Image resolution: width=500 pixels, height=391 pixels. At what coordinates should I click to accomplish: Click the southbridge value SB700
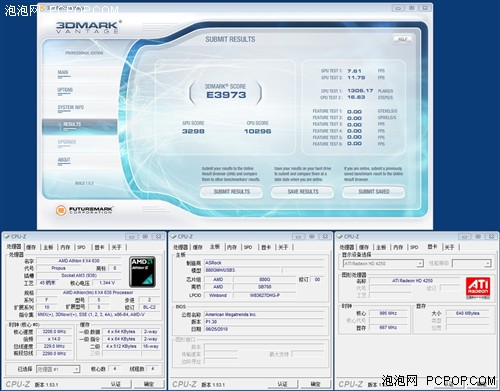tap(265, 287)
